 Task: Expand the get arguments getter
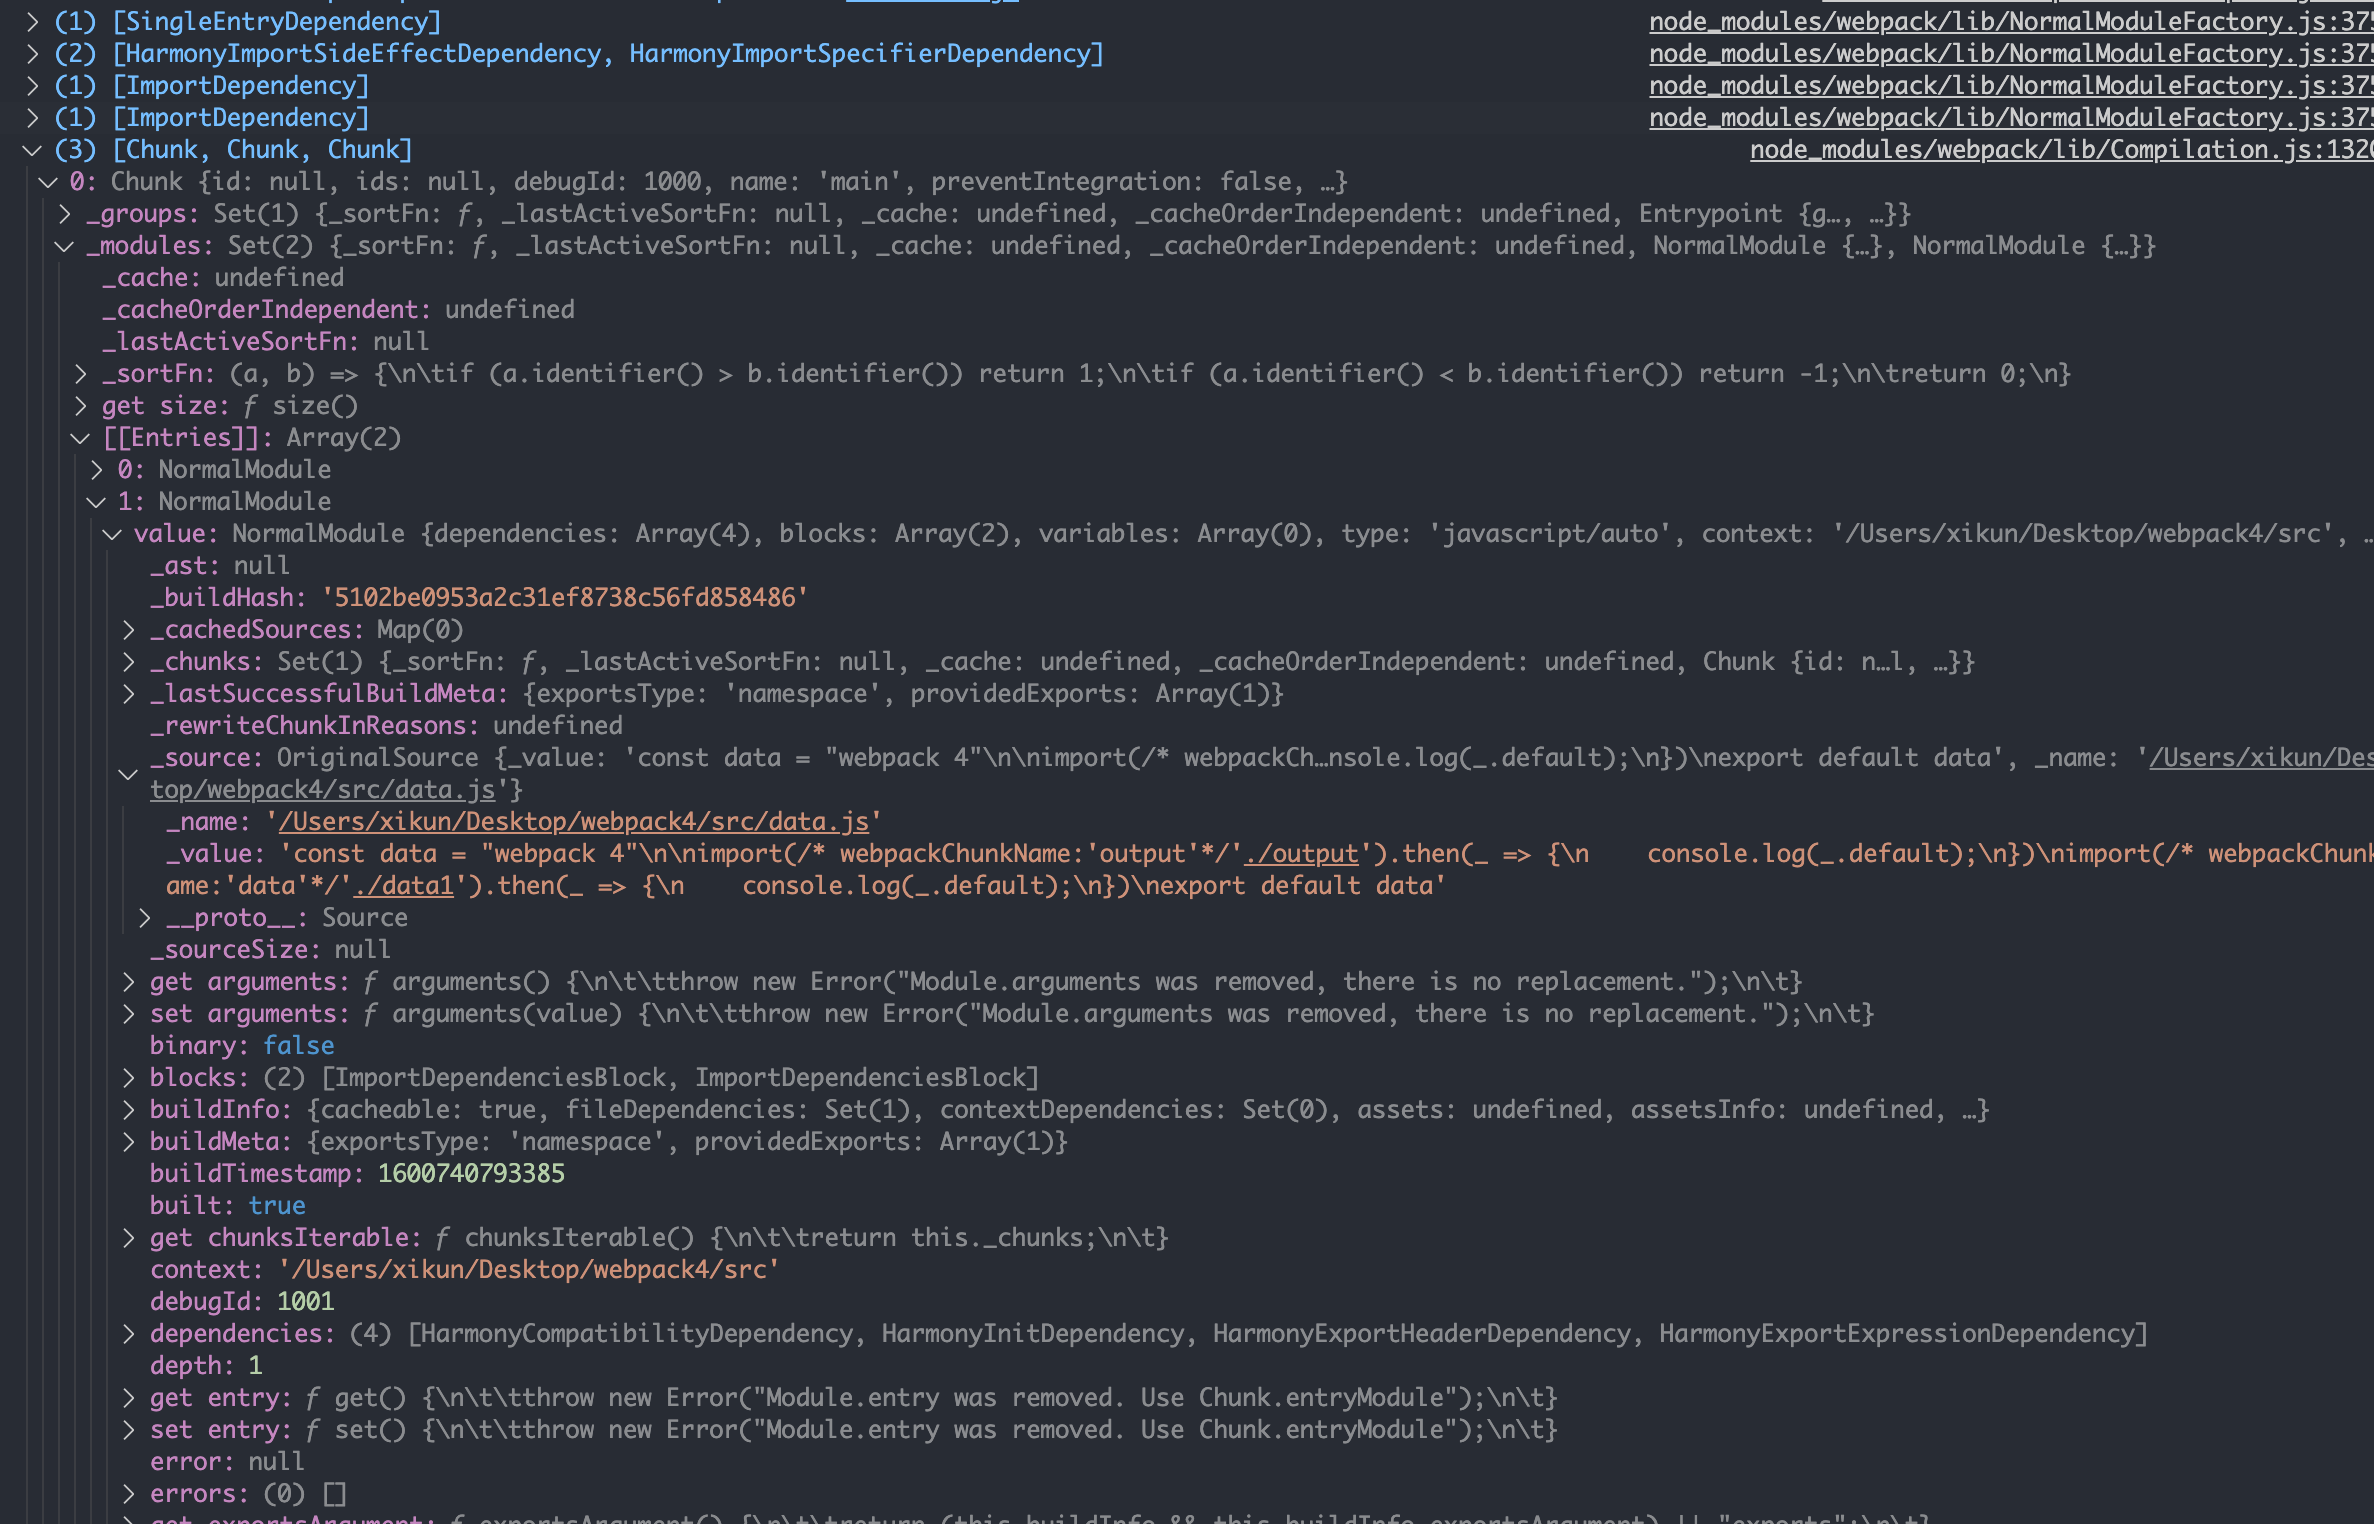point(128,982)
